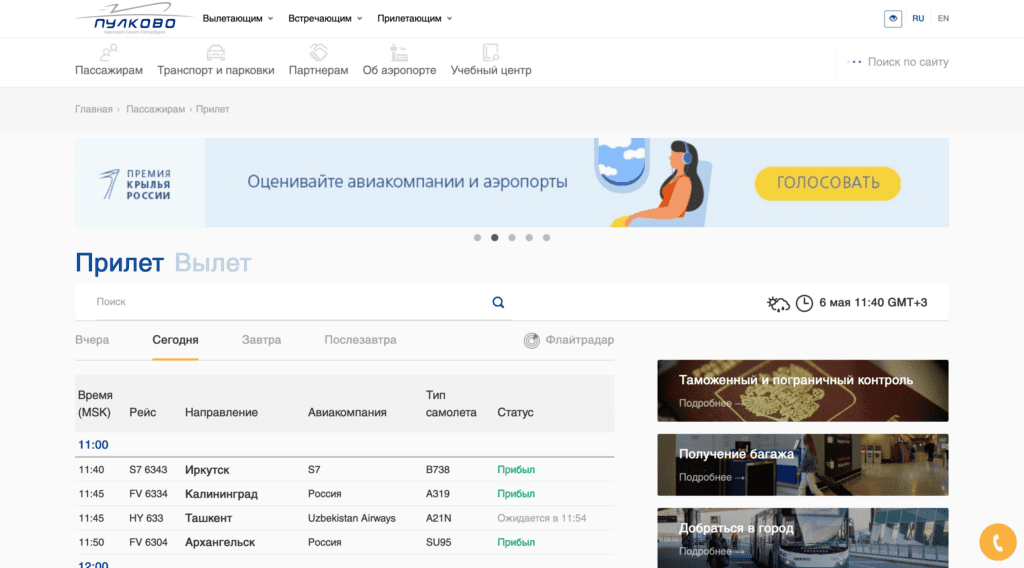This screenshot has width=1024, height=568.
Task: Open the Об аэропорте tower icon
Action: tap(399, 52)
